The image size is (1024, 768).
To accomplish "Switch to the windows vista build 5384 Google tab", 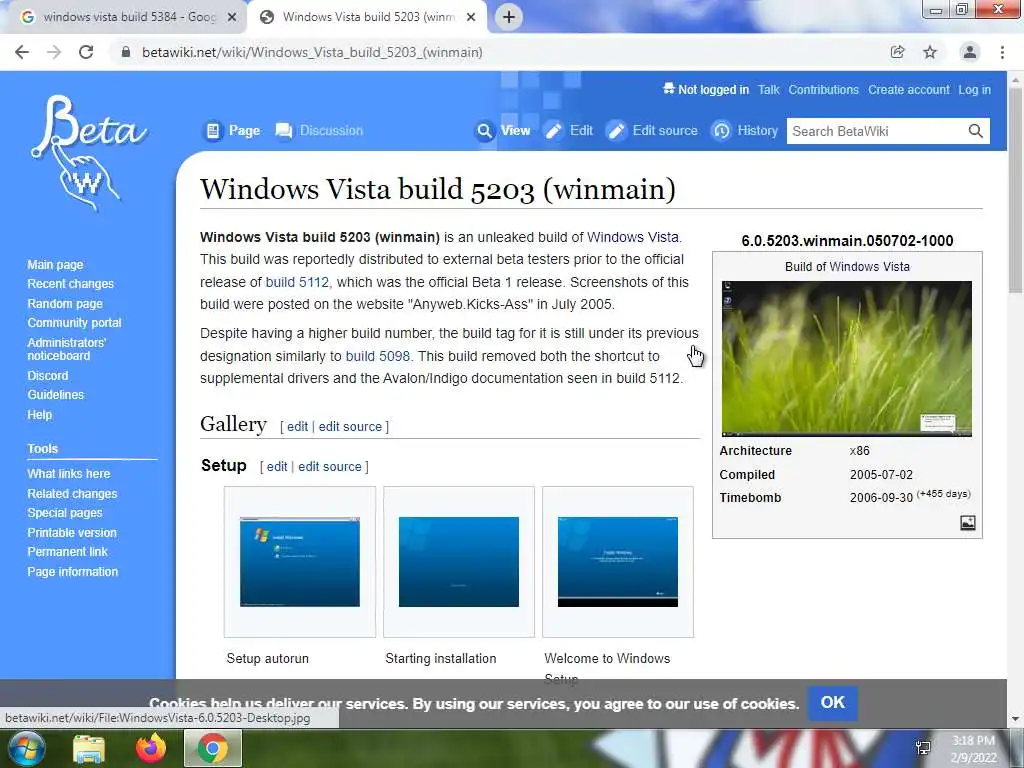I will 129,17.
